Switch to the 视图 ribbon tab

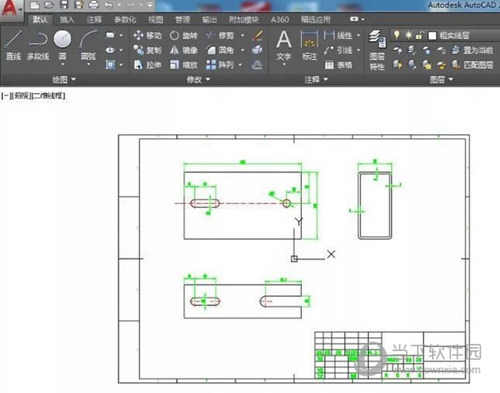pyautogui.click(x=155, y=20)
